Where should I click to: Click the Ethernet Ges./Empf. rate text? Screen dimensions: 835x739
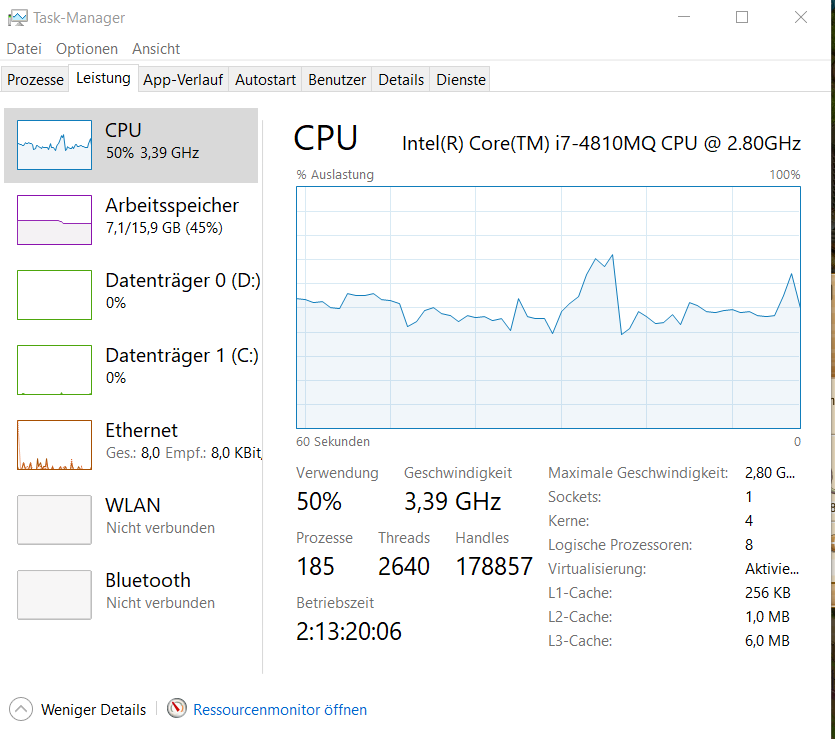[x=184, y=453]
